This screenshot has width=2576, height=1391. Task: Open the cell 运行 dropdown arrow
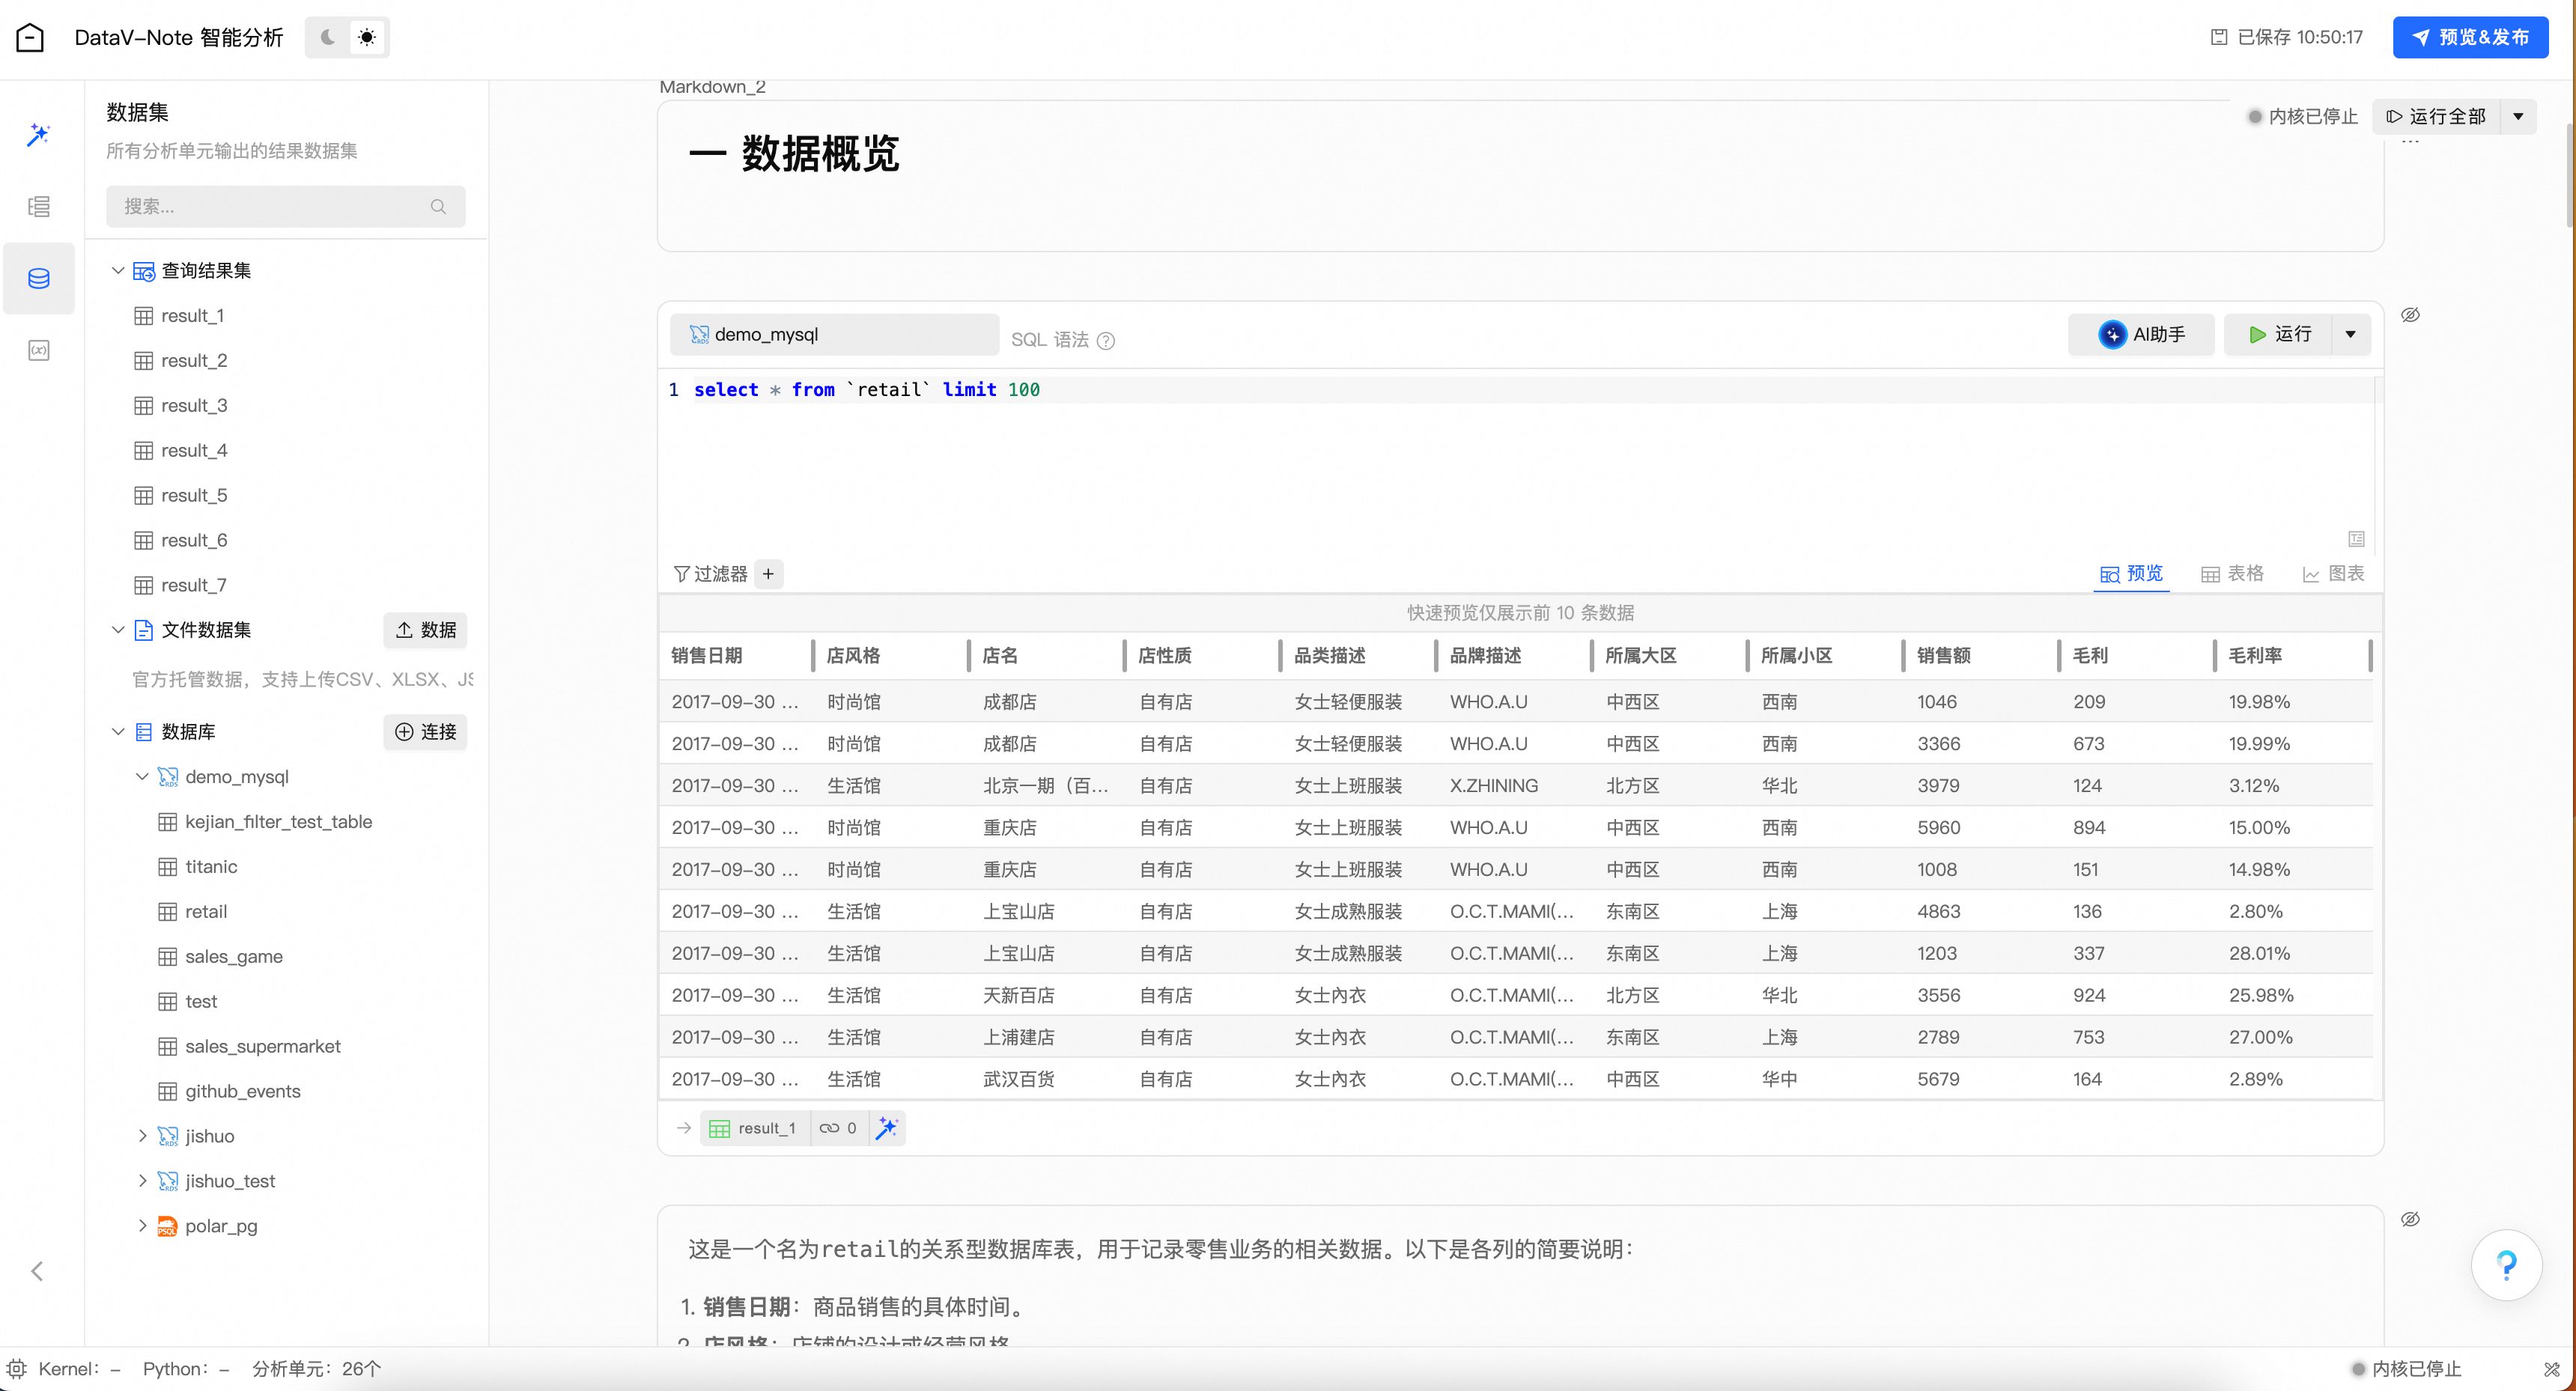(2351, 335)
